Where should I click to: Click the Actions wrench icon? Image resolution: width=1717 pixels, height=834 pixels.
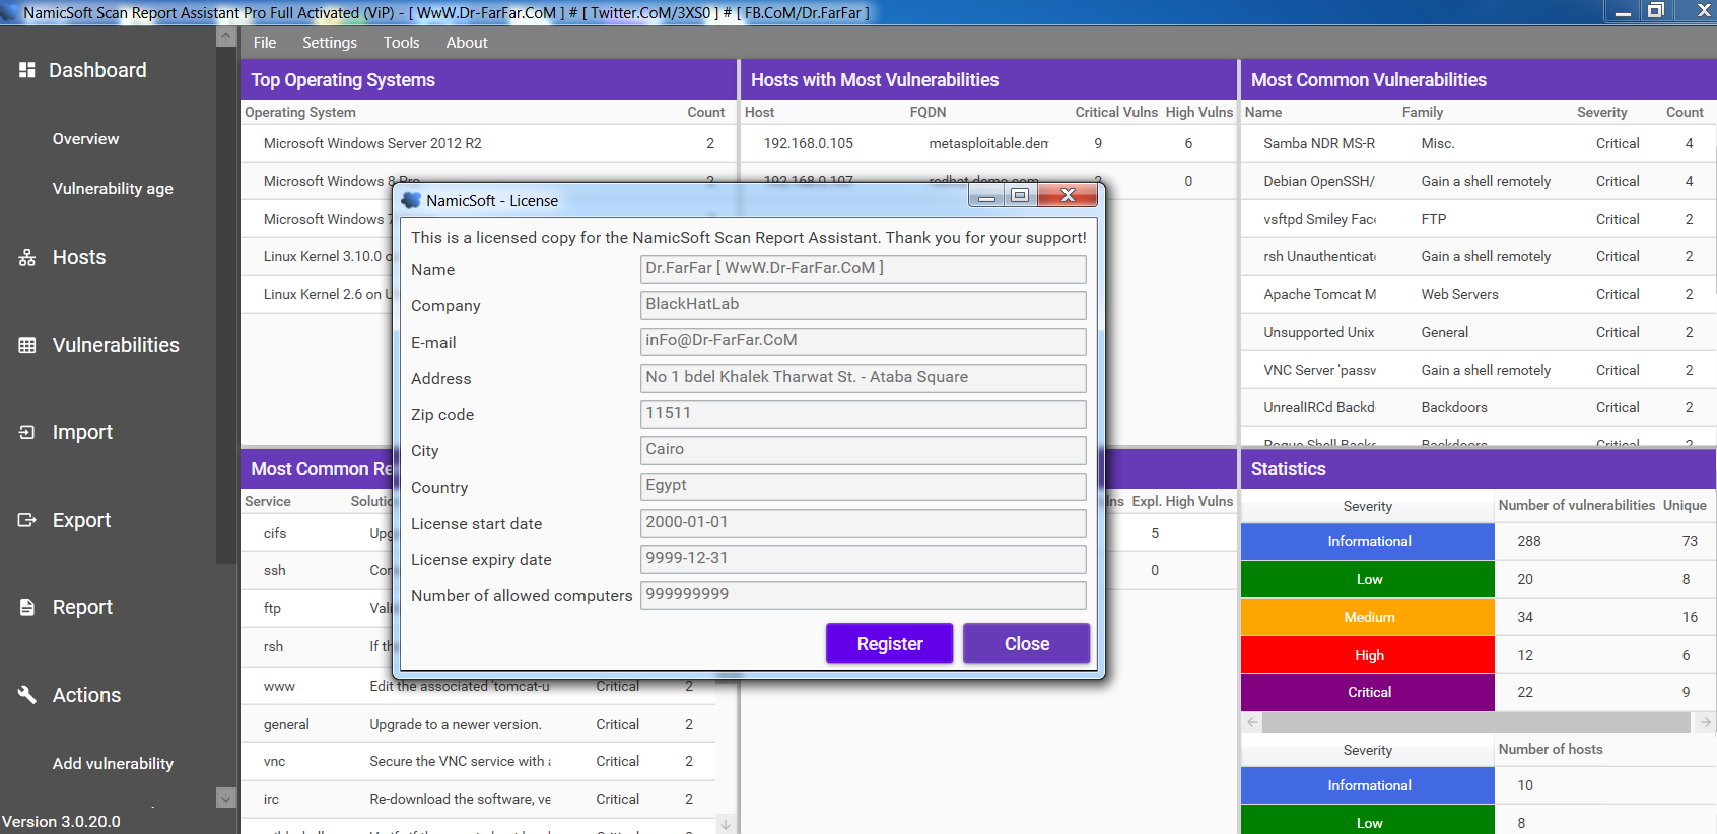point(27,695)
